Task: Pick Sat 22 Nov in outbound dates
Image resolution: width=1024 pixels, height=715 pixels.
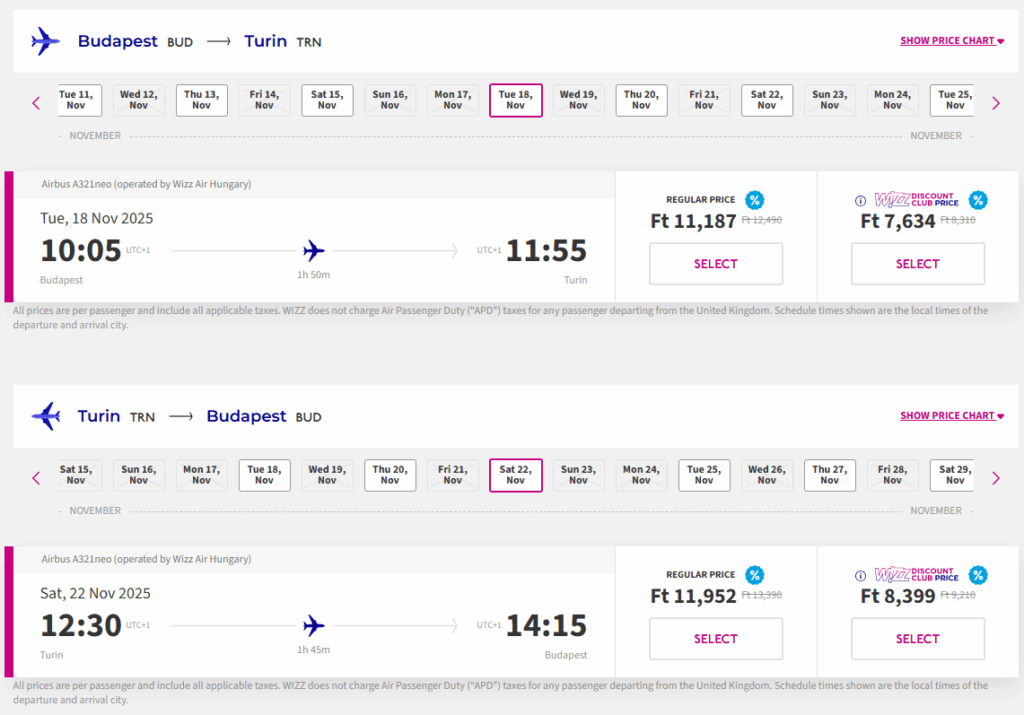Action: click(x=767, y=100)
